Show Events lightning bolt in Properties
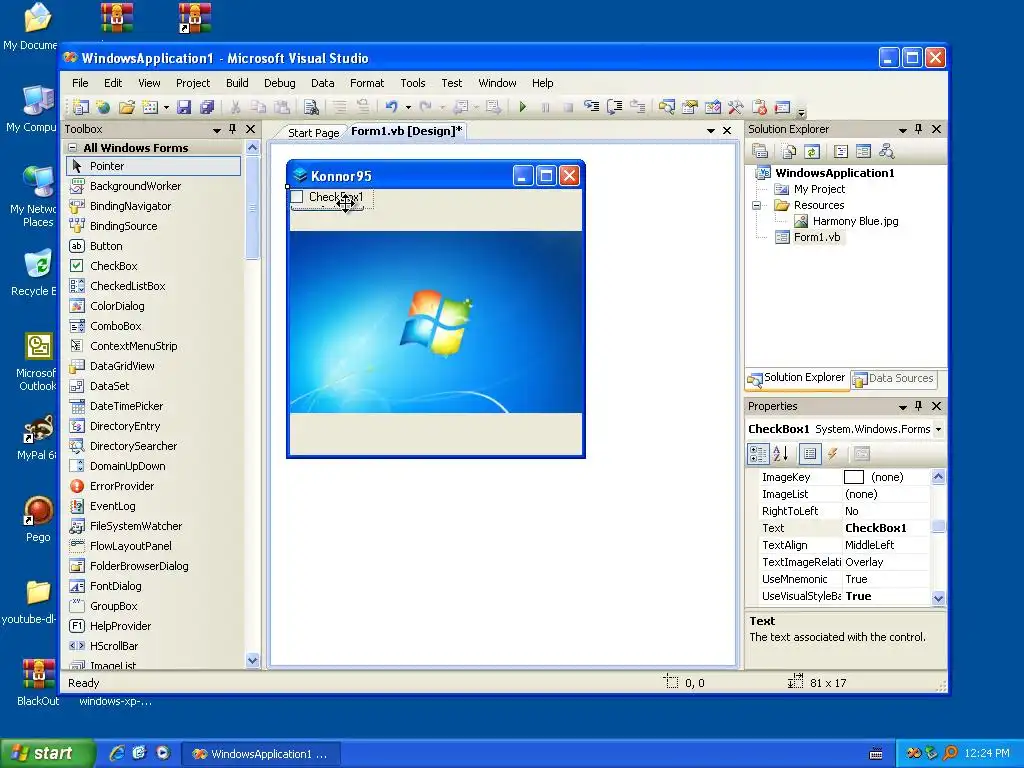Screen dimensions: 1024x768 pyautogui.click(x=833, y=453)
